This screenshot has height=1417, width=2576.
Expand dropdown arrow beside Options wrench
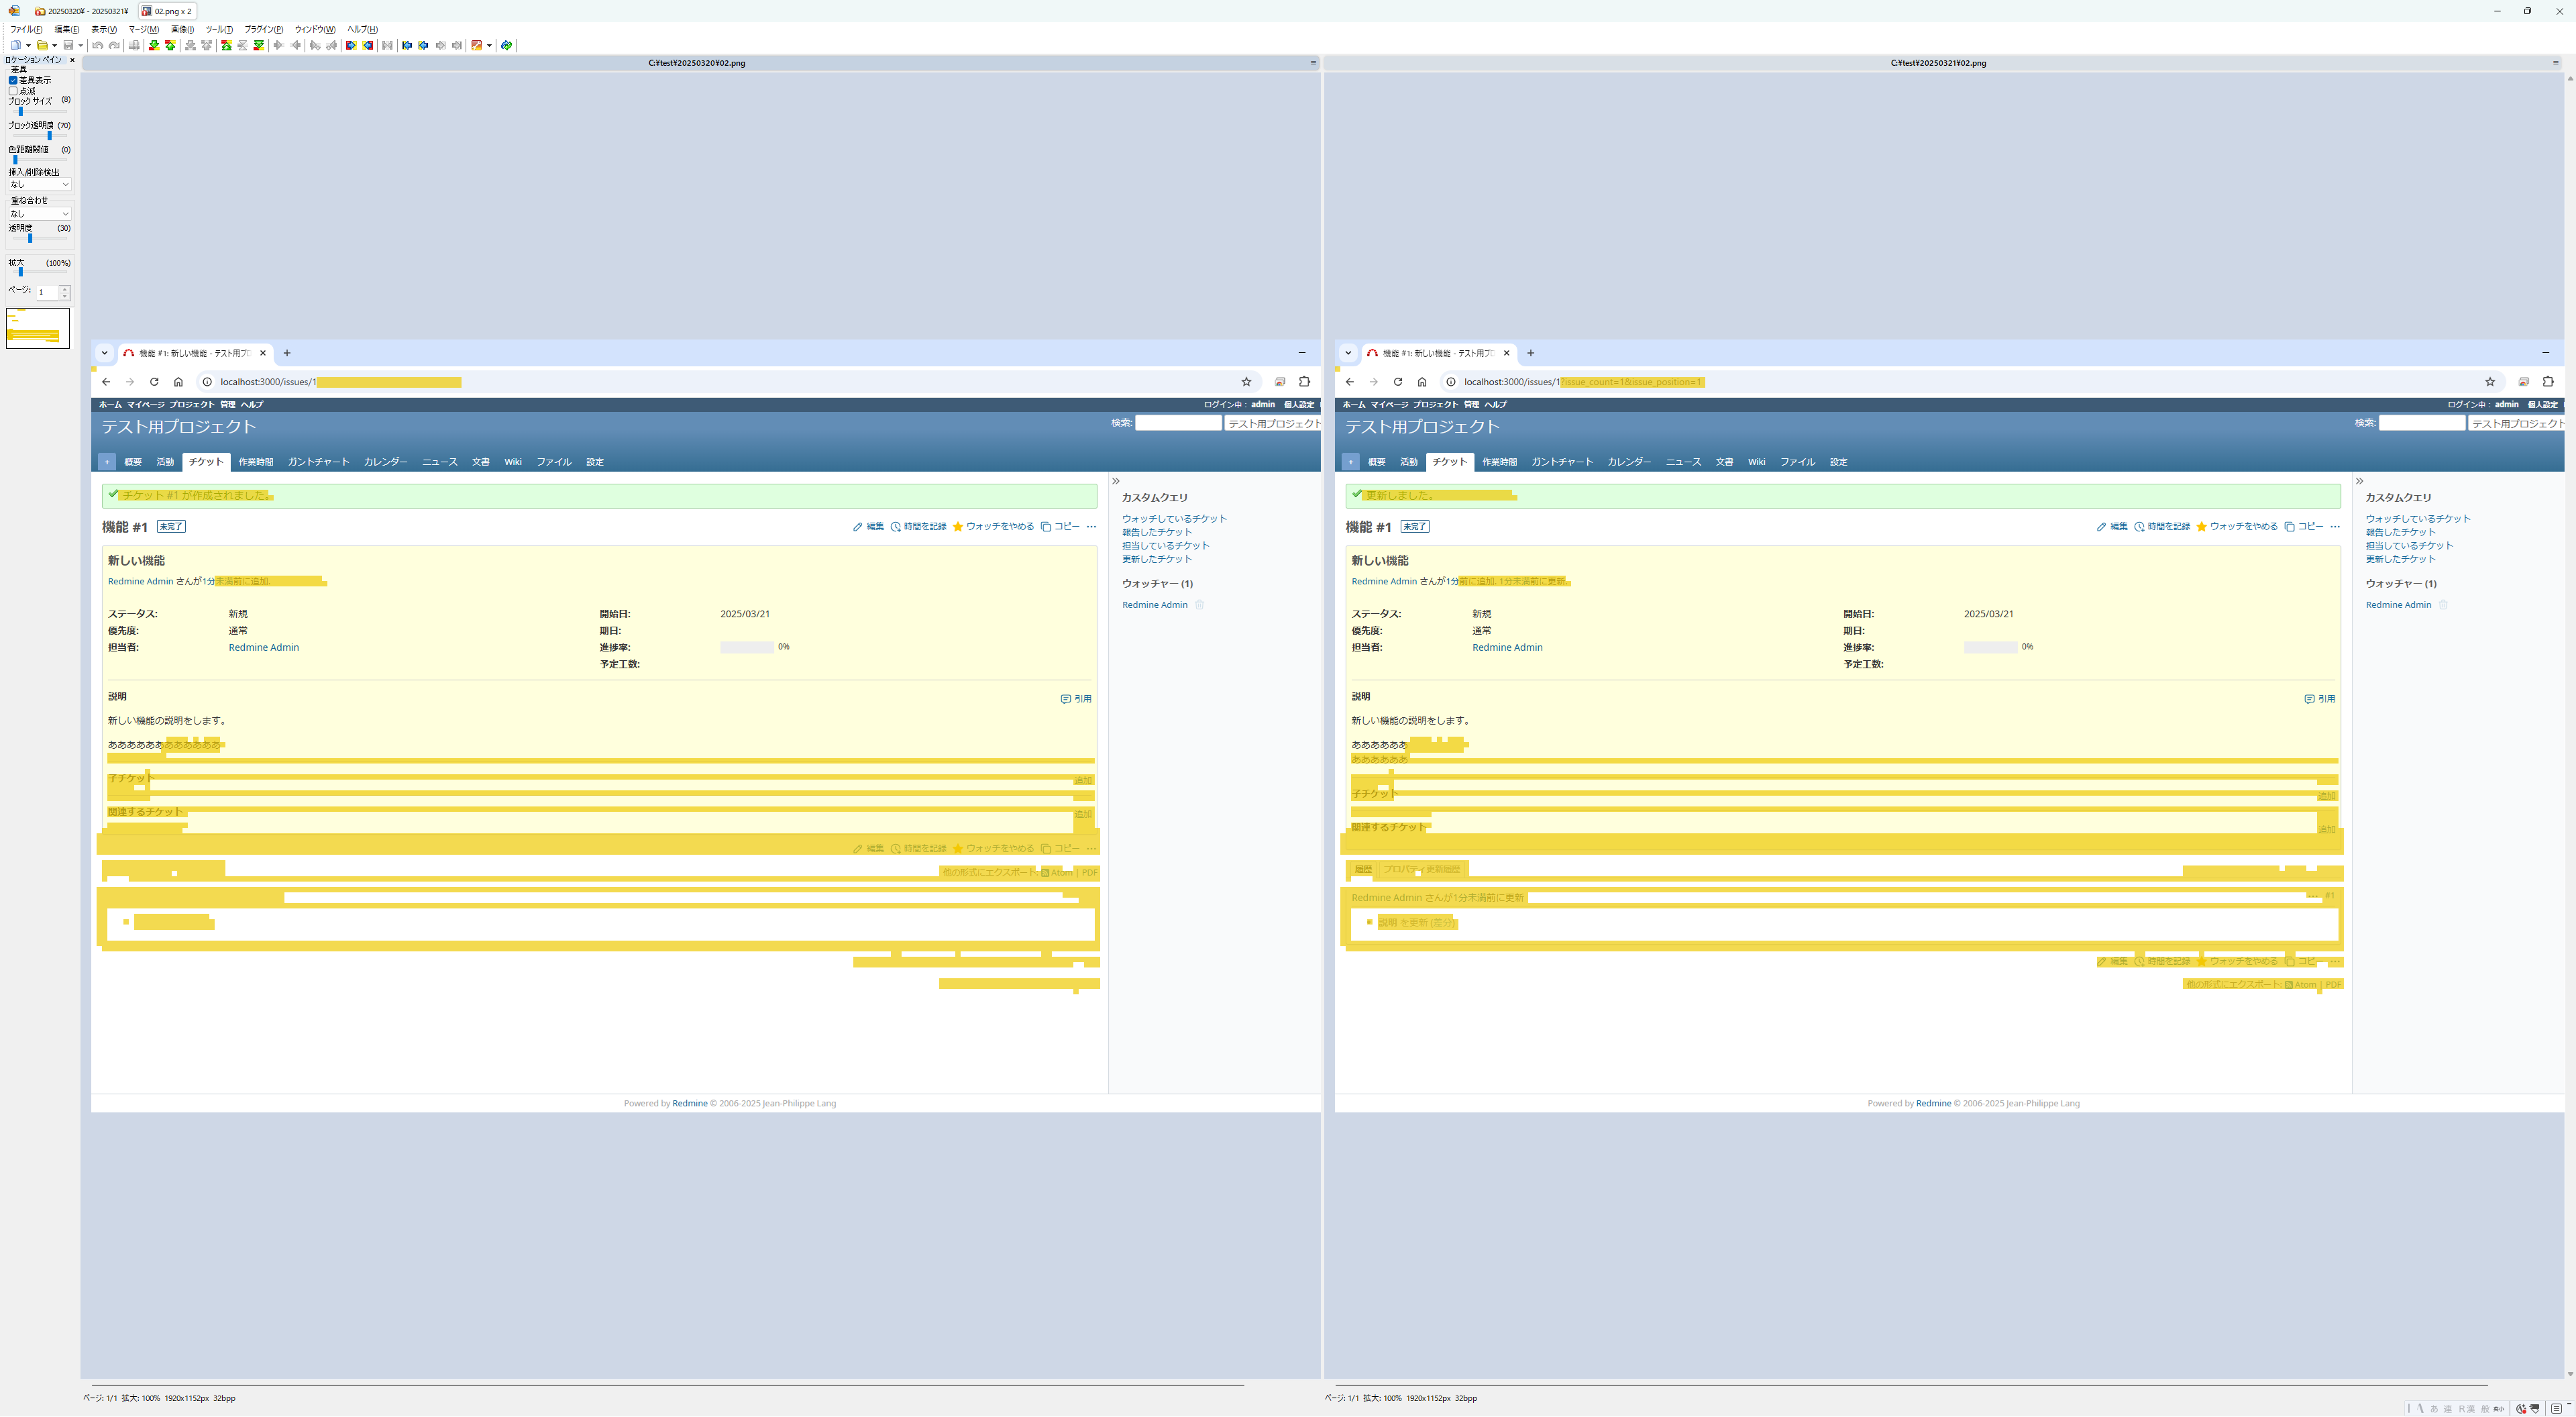pyautogui.click(x=489, y=45)
